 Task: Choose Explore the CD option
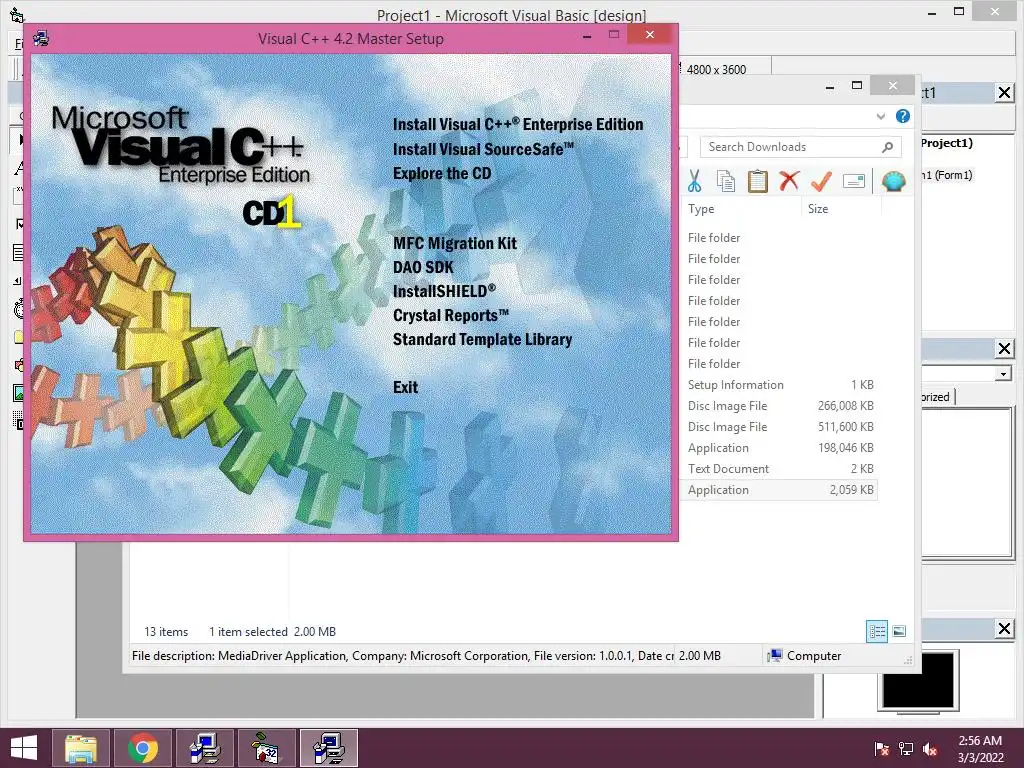[x=442, y=173]
